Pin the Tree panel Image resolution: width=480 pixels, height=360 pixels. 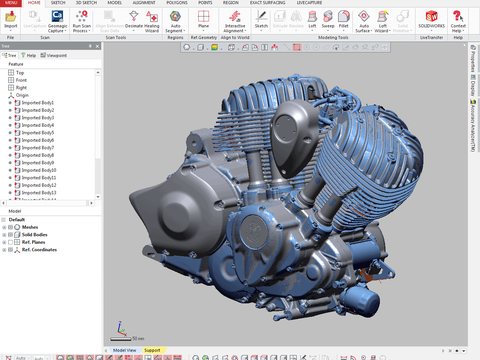90,46
